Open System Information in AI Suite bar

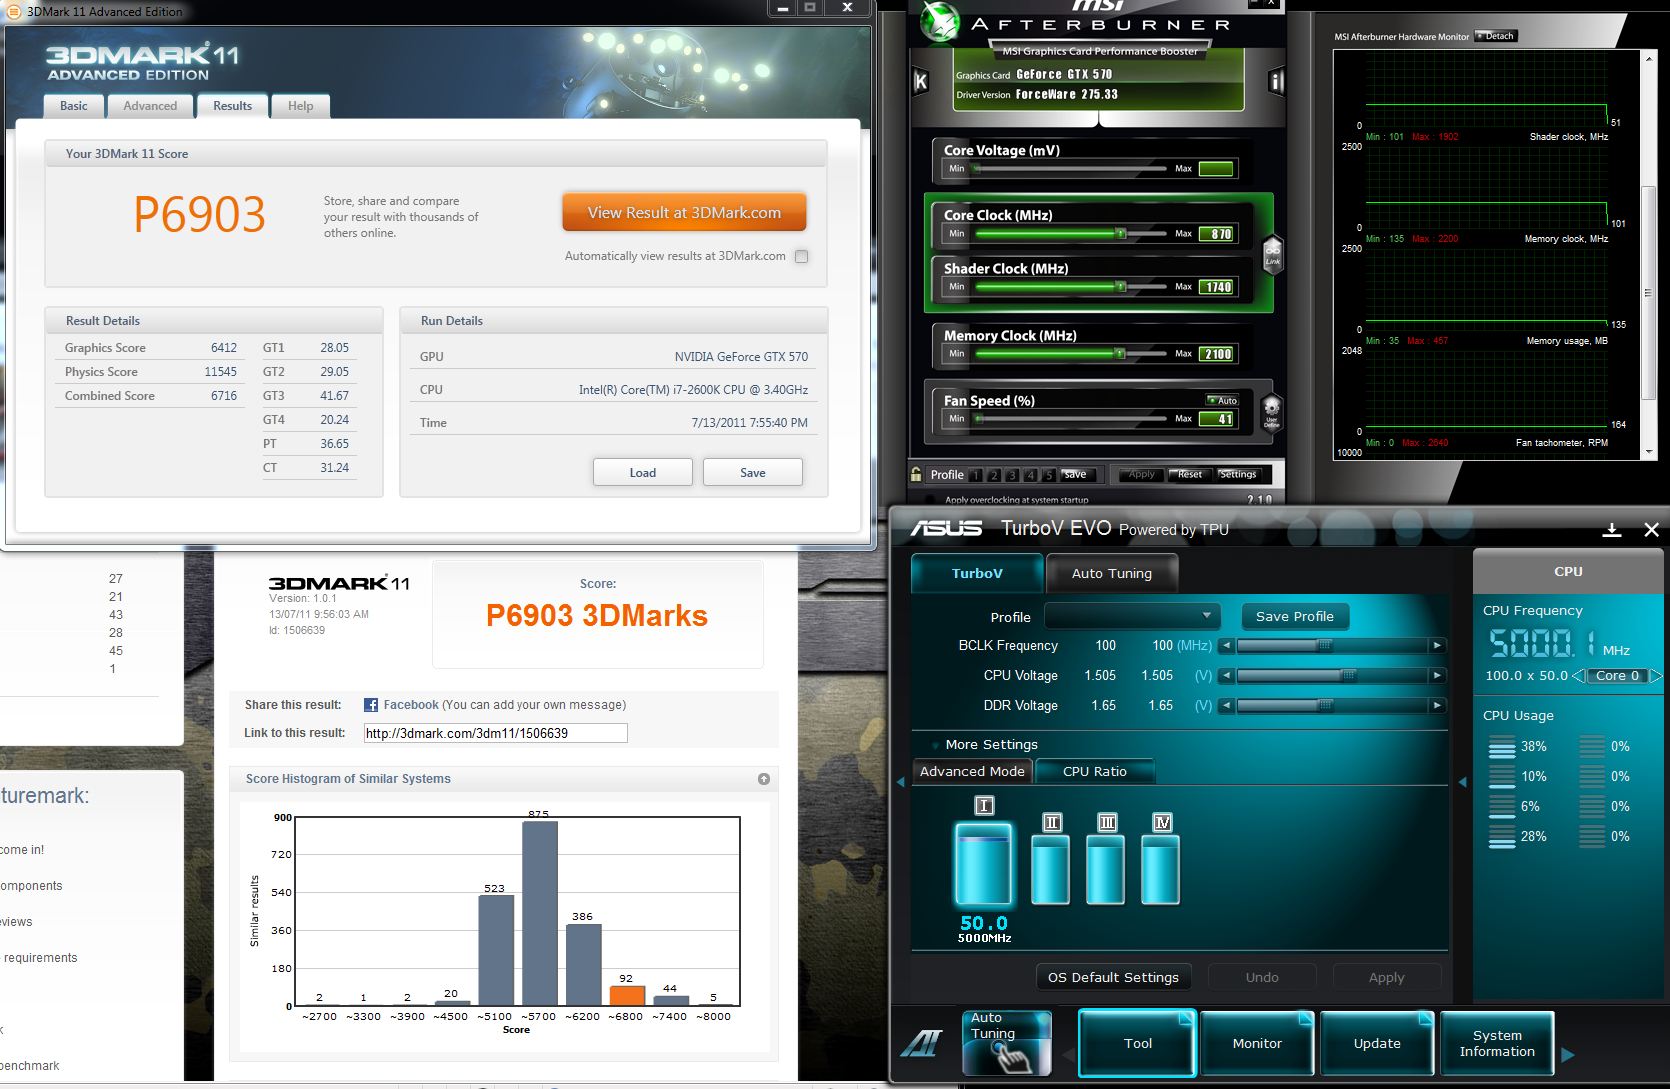click(x=1497, y=1043)
